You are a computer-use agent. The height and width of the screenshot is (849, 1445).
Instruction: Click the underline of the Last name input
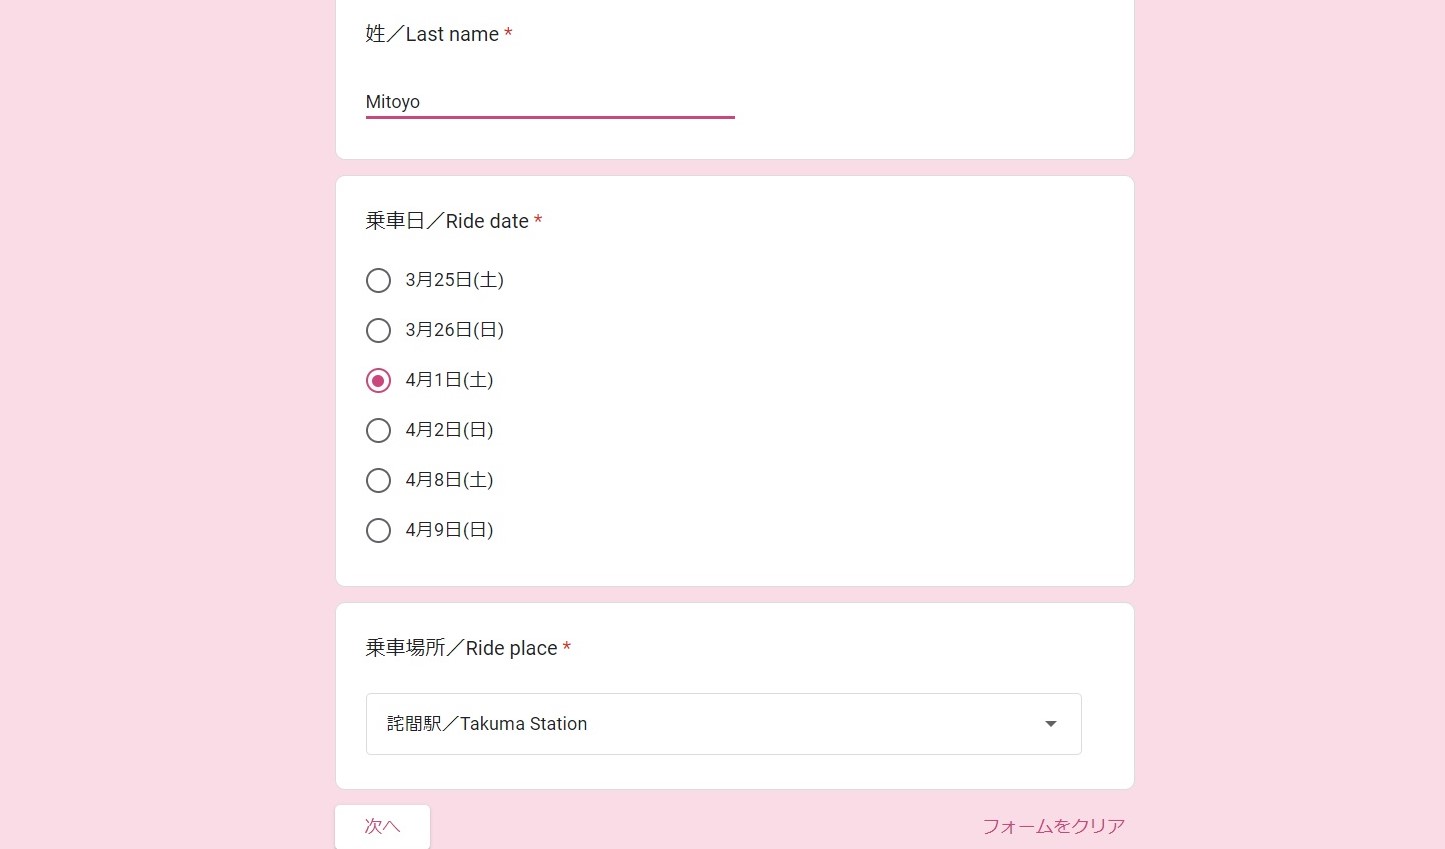(550, 117)
